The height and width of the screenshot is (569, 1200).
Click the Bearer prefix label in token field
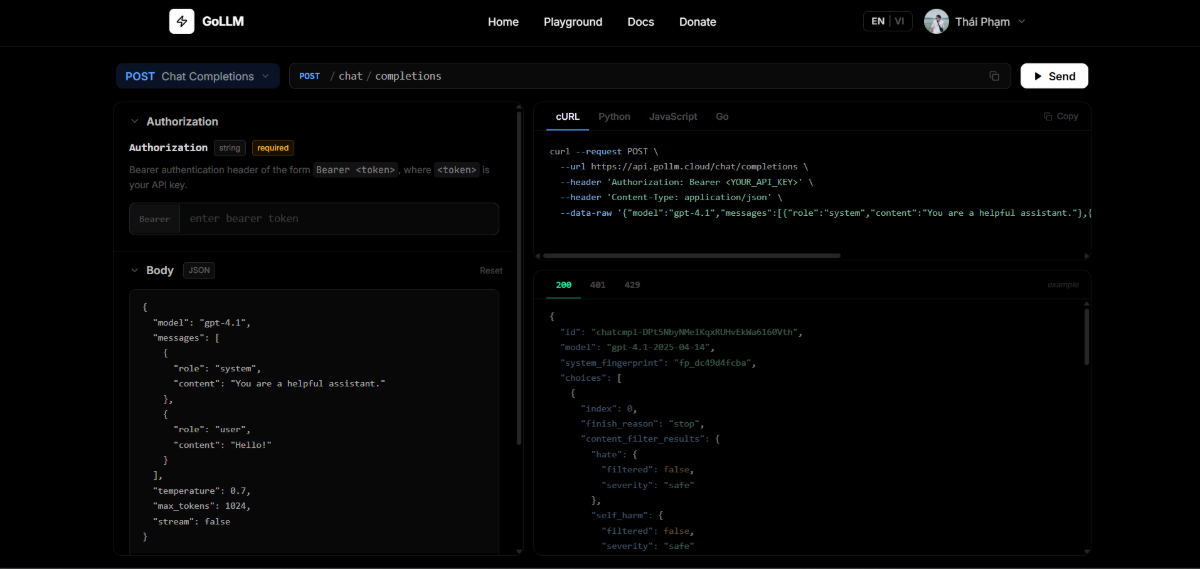pos(155,219)
